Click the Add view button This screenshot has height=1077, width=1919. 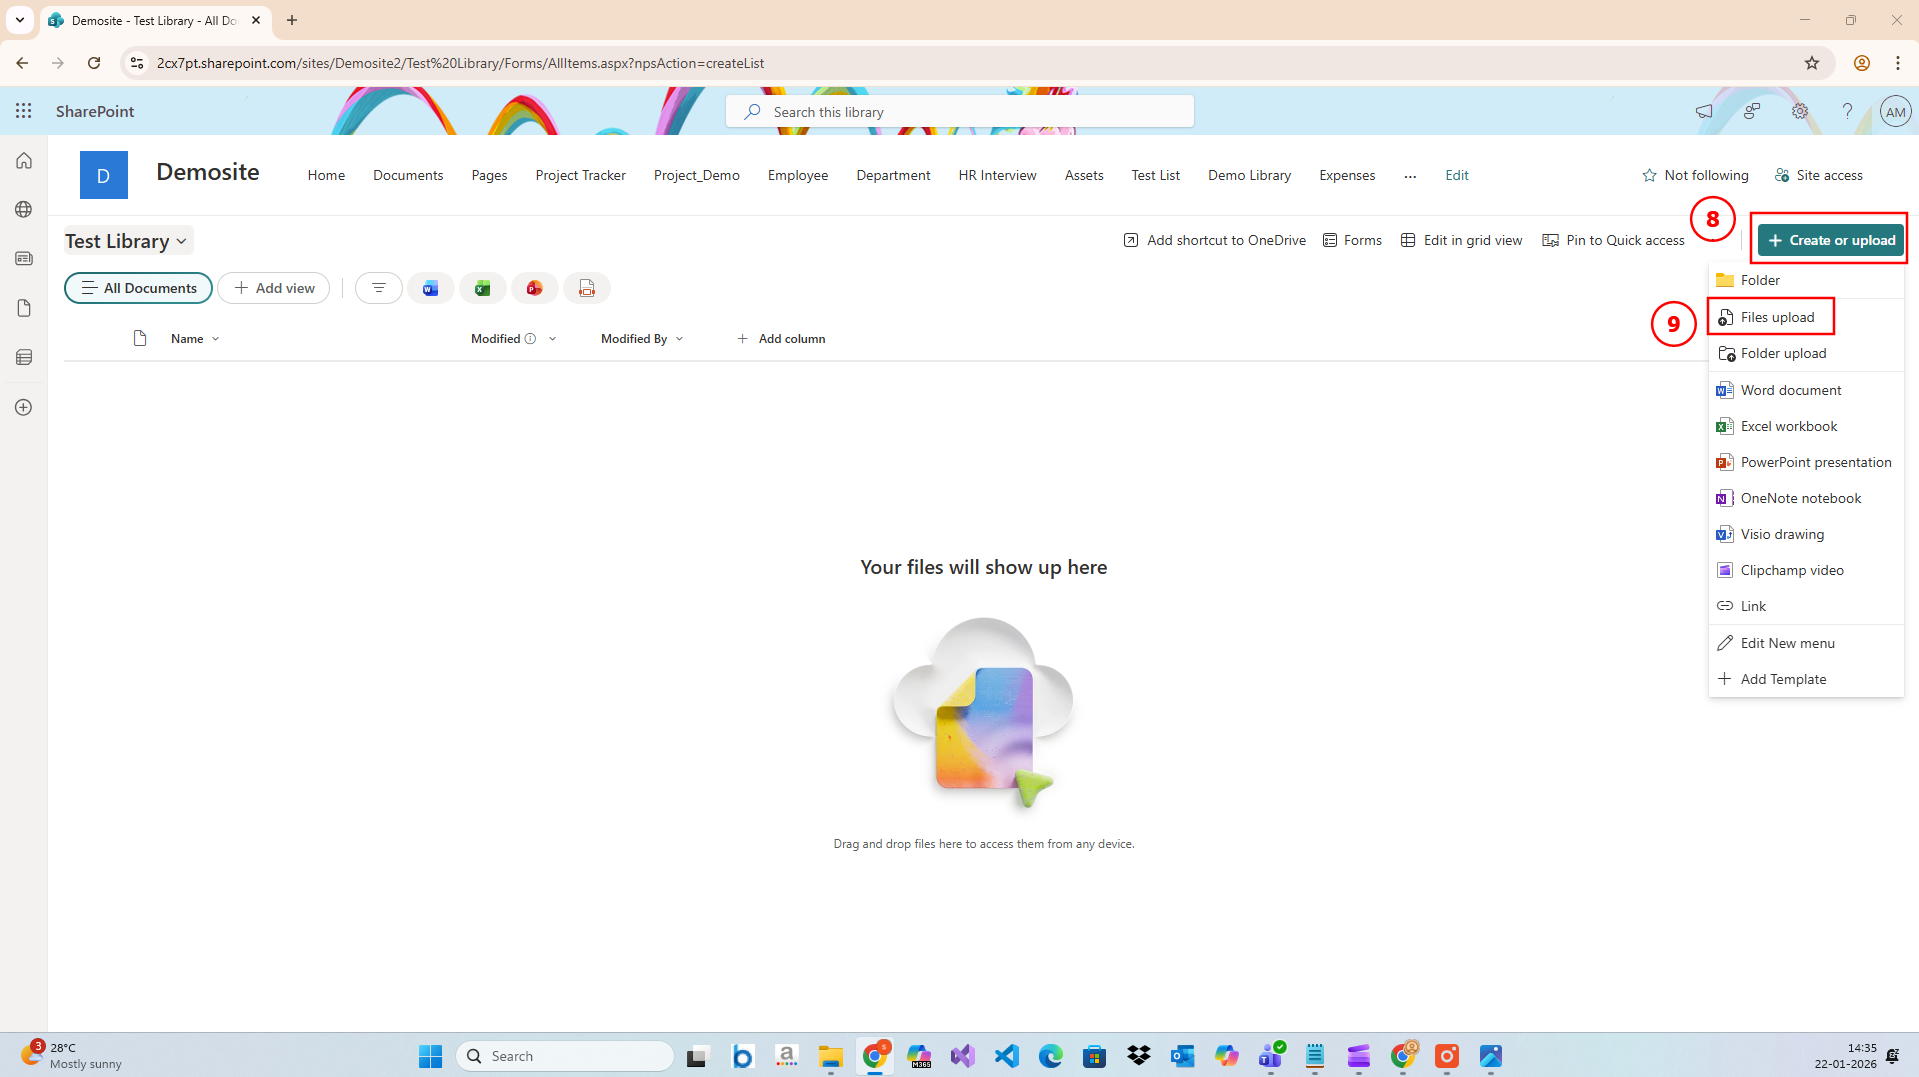[274, 288]
